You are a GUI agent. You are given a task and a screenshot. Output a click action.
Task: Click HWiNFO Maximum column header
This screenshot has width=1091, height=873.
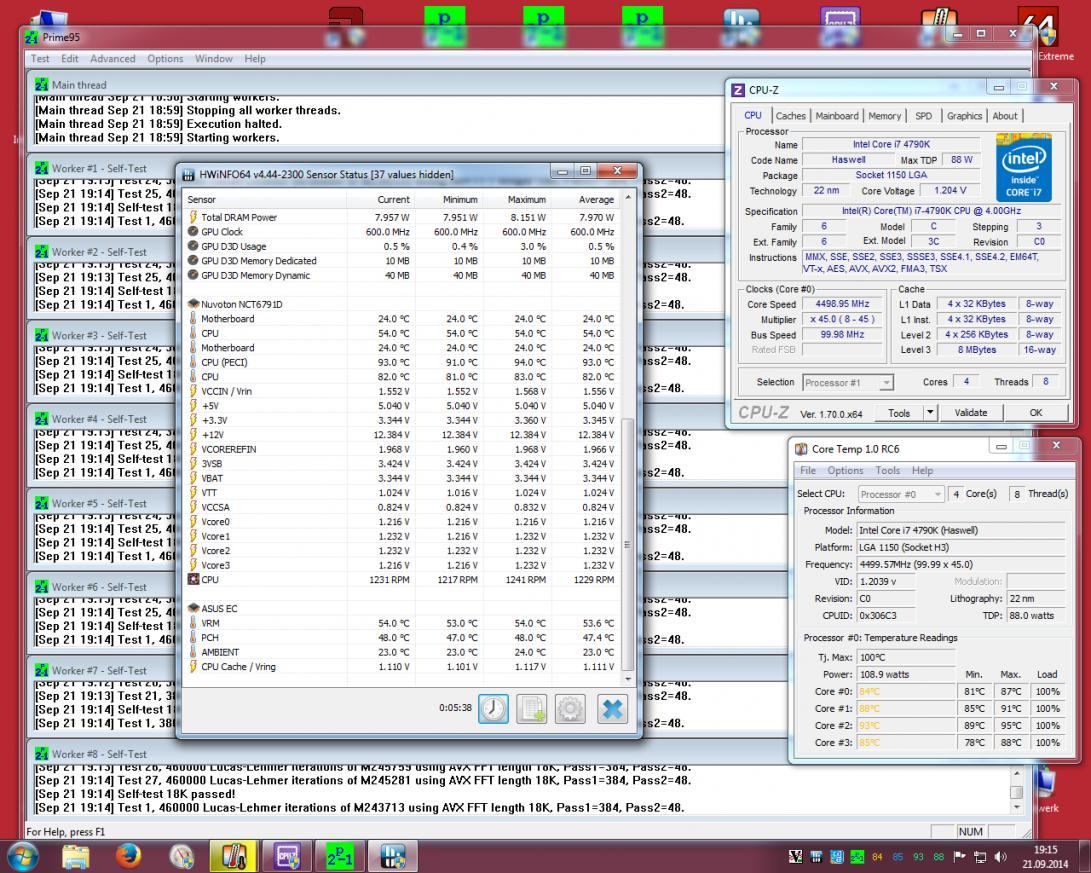pos(518,199)
